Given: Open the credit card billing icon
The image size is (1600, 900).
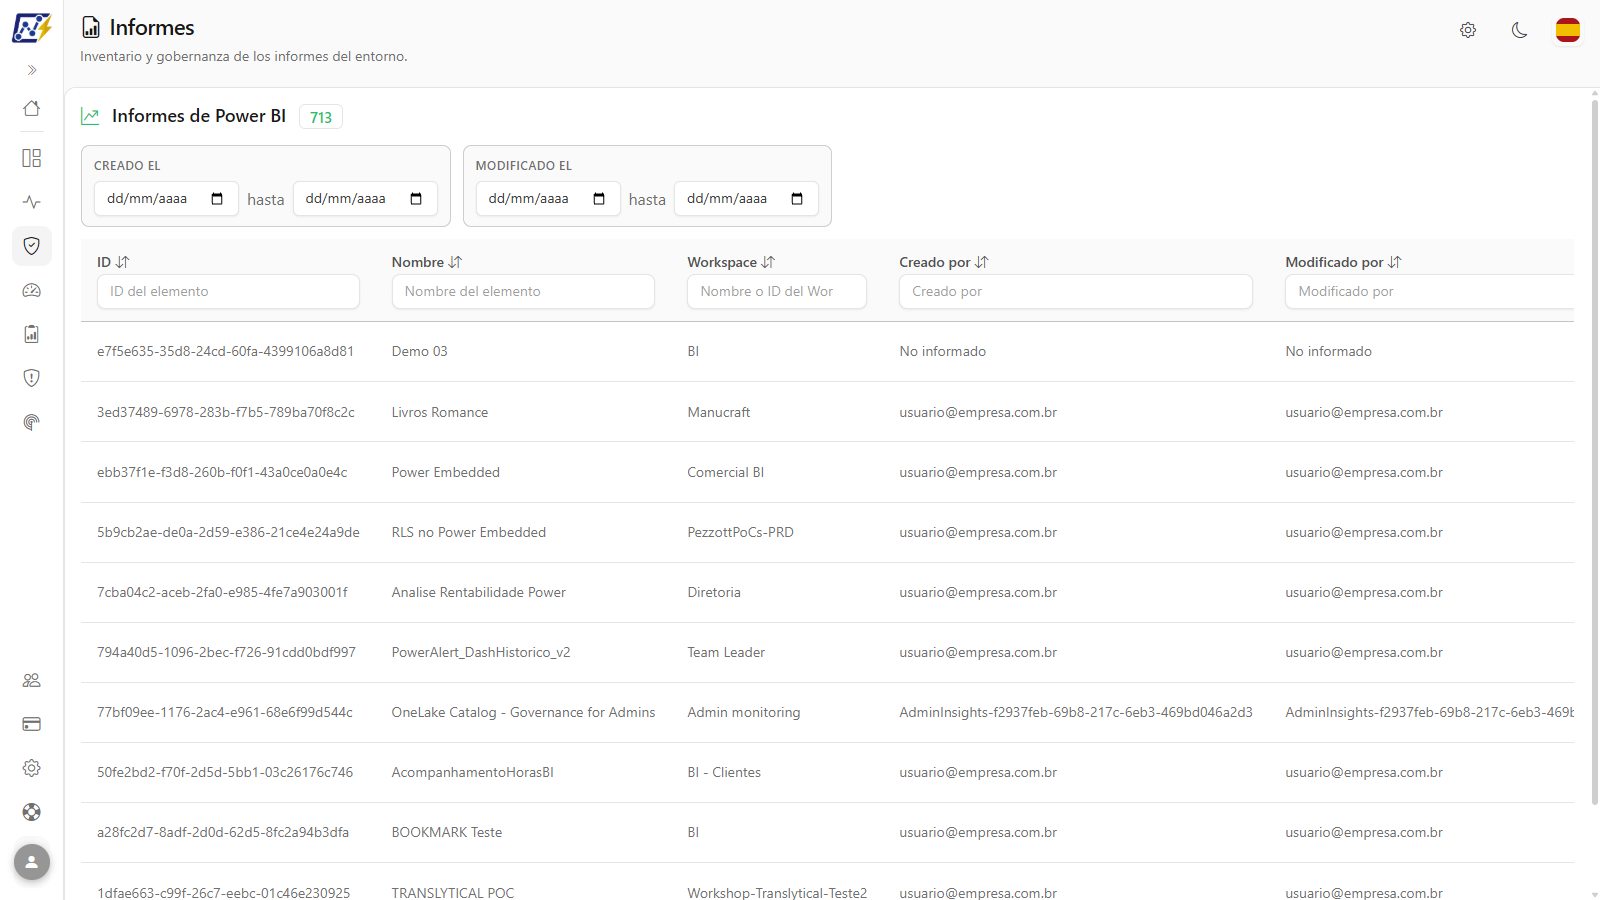Looking at the screenshot, I should 32,724.
